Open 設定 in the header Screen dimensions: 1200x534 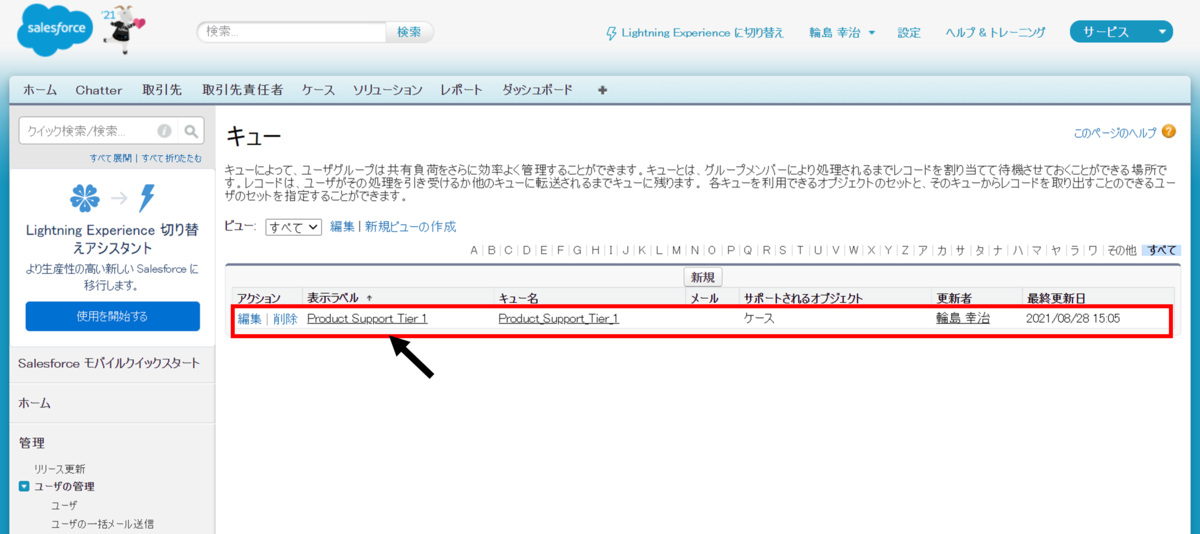909,33
